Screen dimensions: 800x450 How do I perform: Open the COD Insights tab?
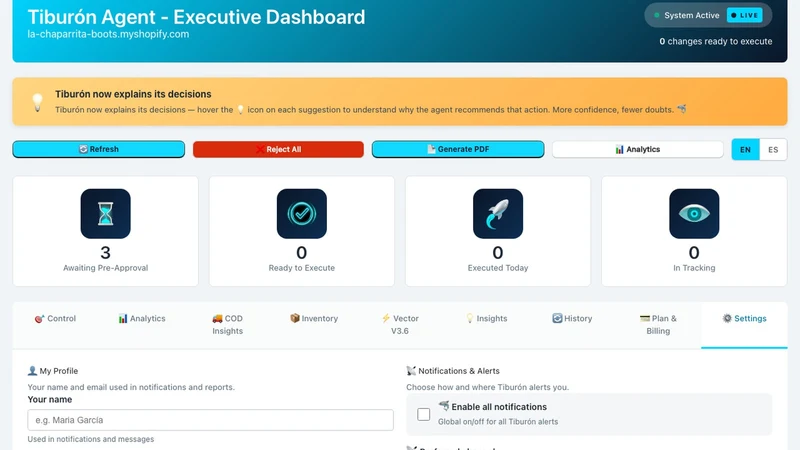pyautogui.click(x=228, y=324)
